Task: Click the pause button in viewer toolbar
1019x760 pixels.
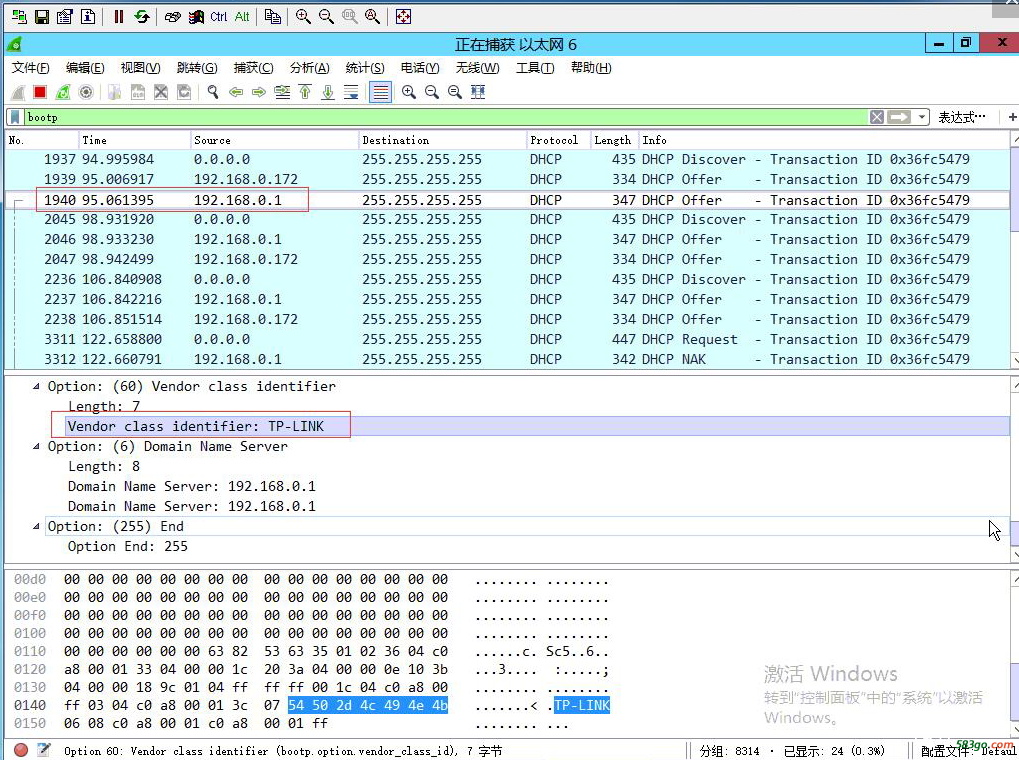Action: (x=118, y=16)
